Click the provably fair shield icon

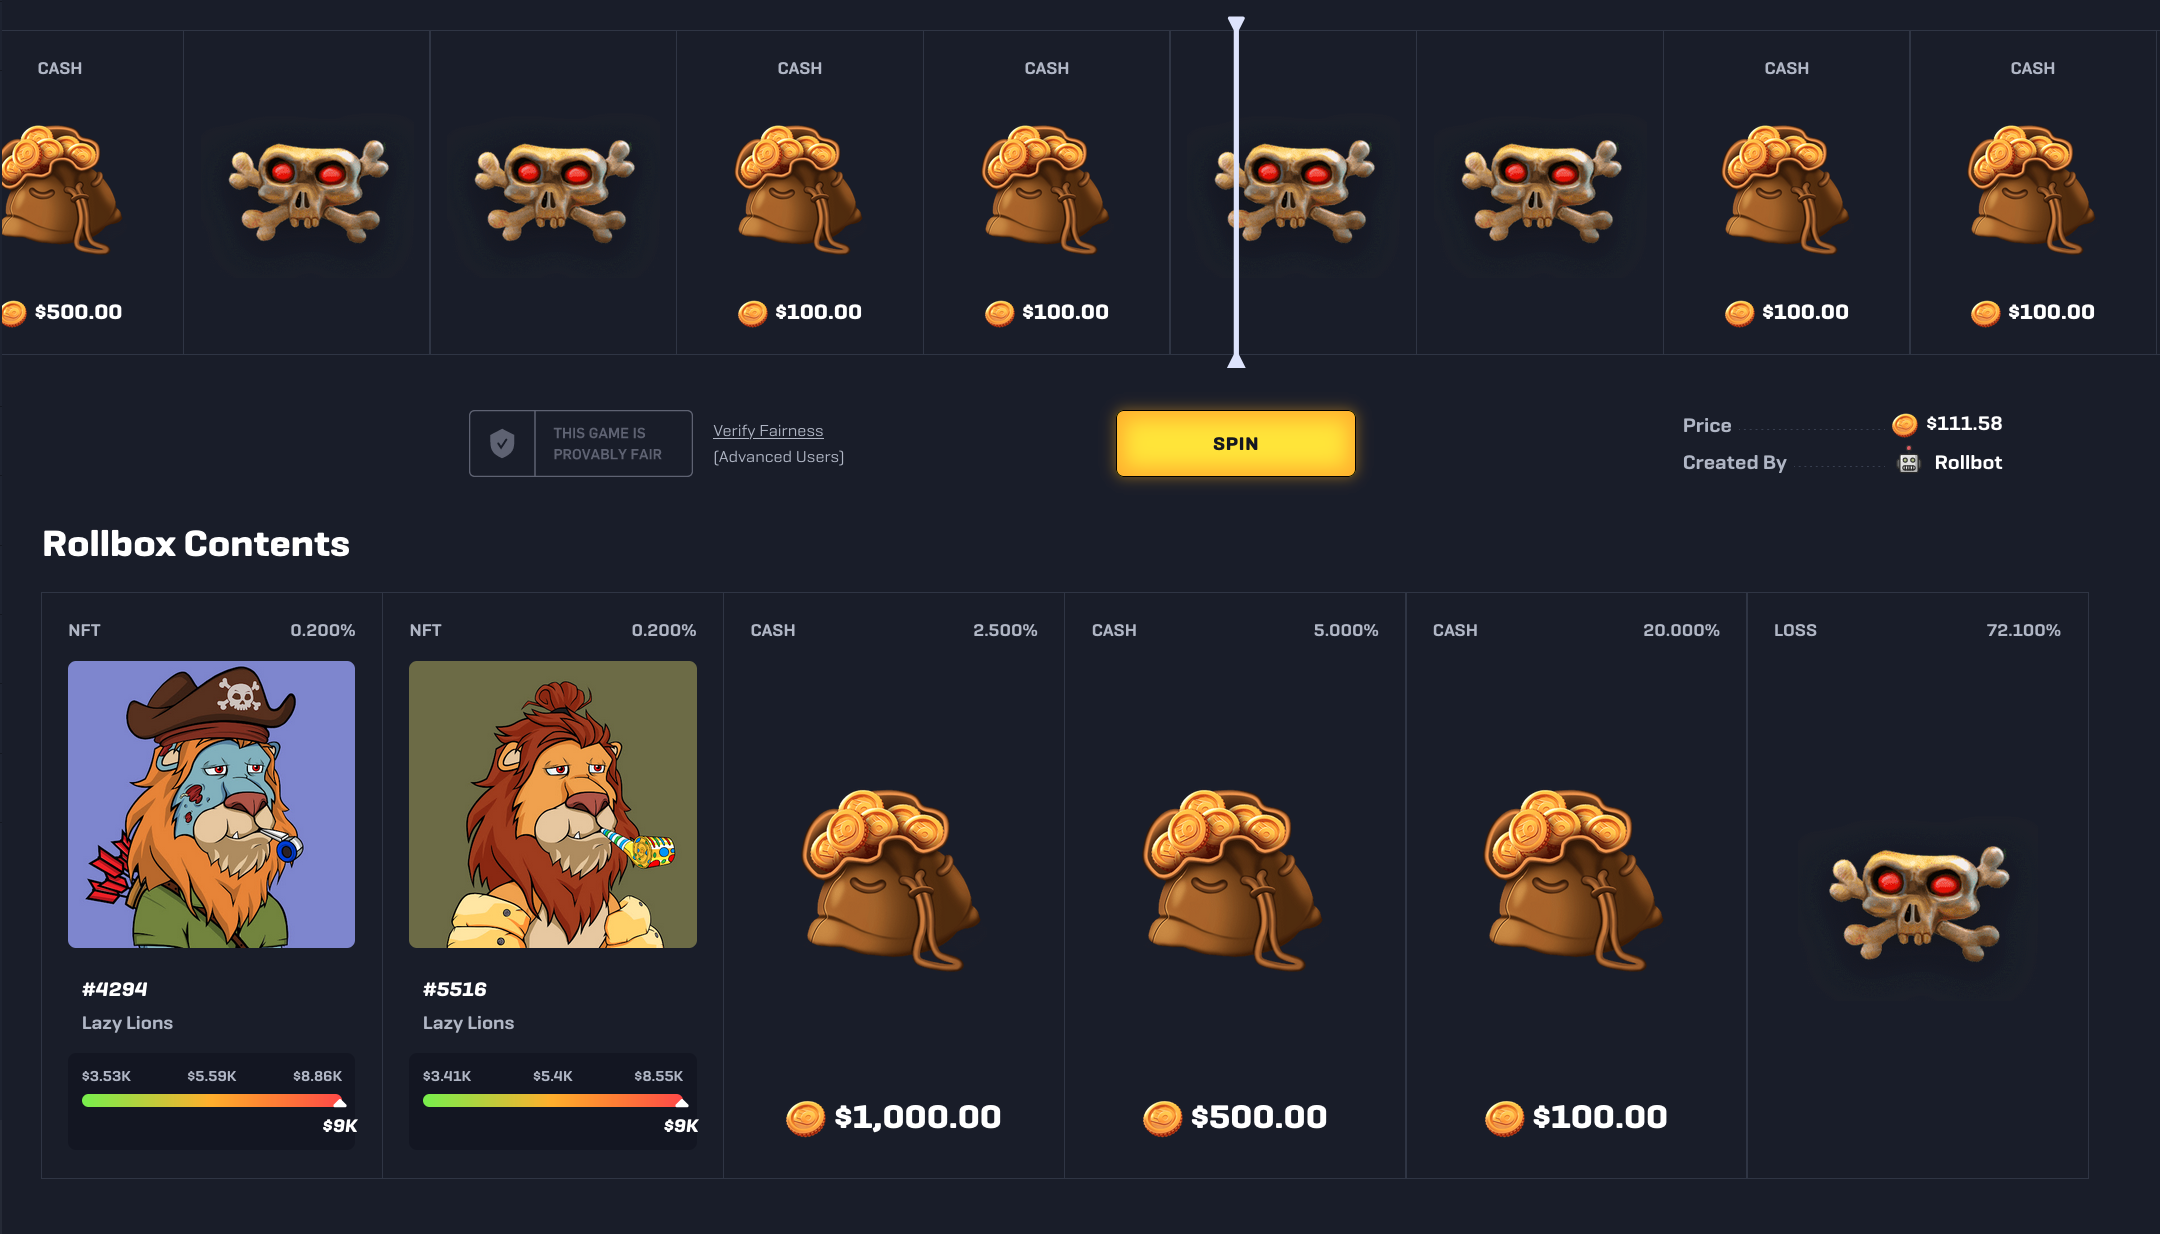click(x=502, y=443)
